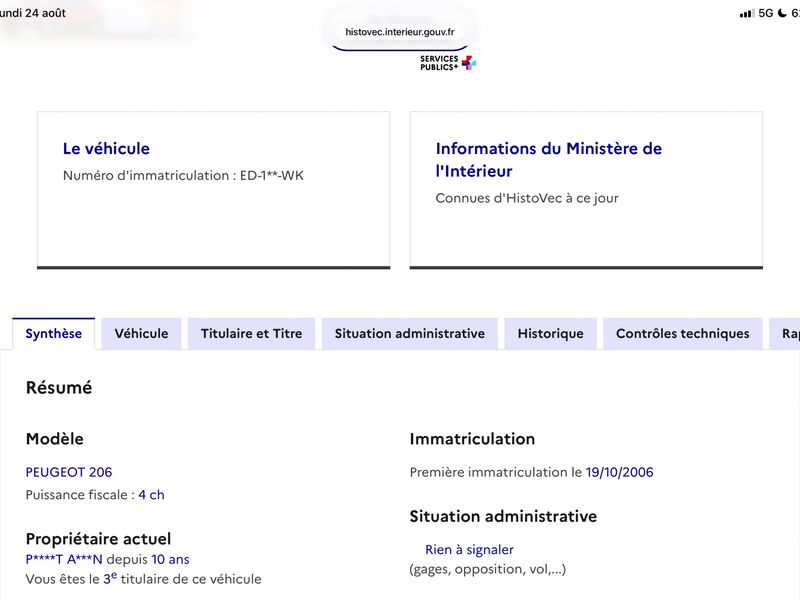Select the registration number ED-1**-WK text

point(271,176)
